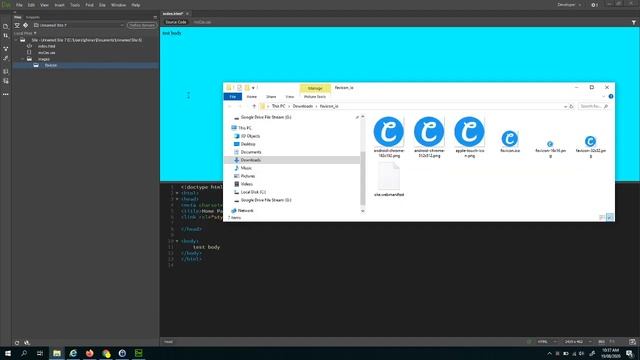Viewport: 640px width, 360px height.
Task: Click the File tab in Explorer ribbon
Action: 233,97
